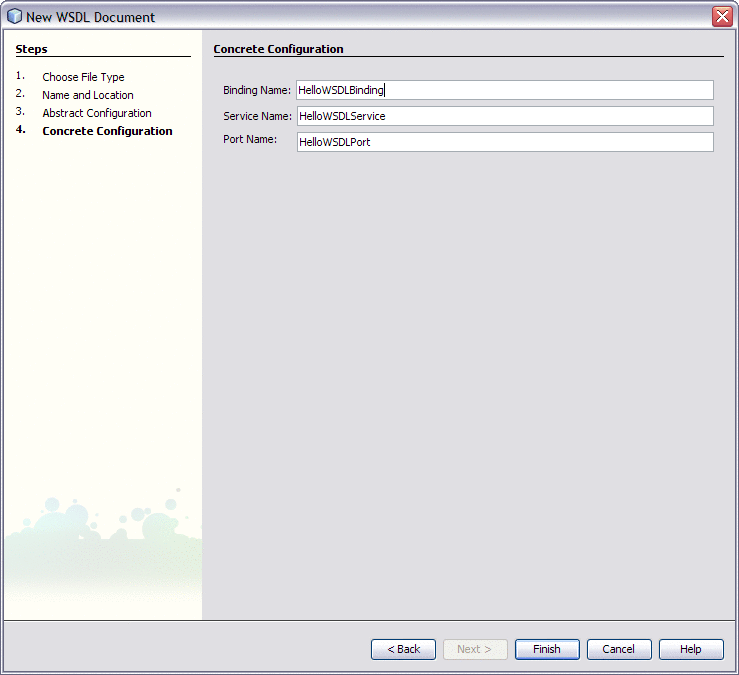Focus the Port Name input field

505,142
